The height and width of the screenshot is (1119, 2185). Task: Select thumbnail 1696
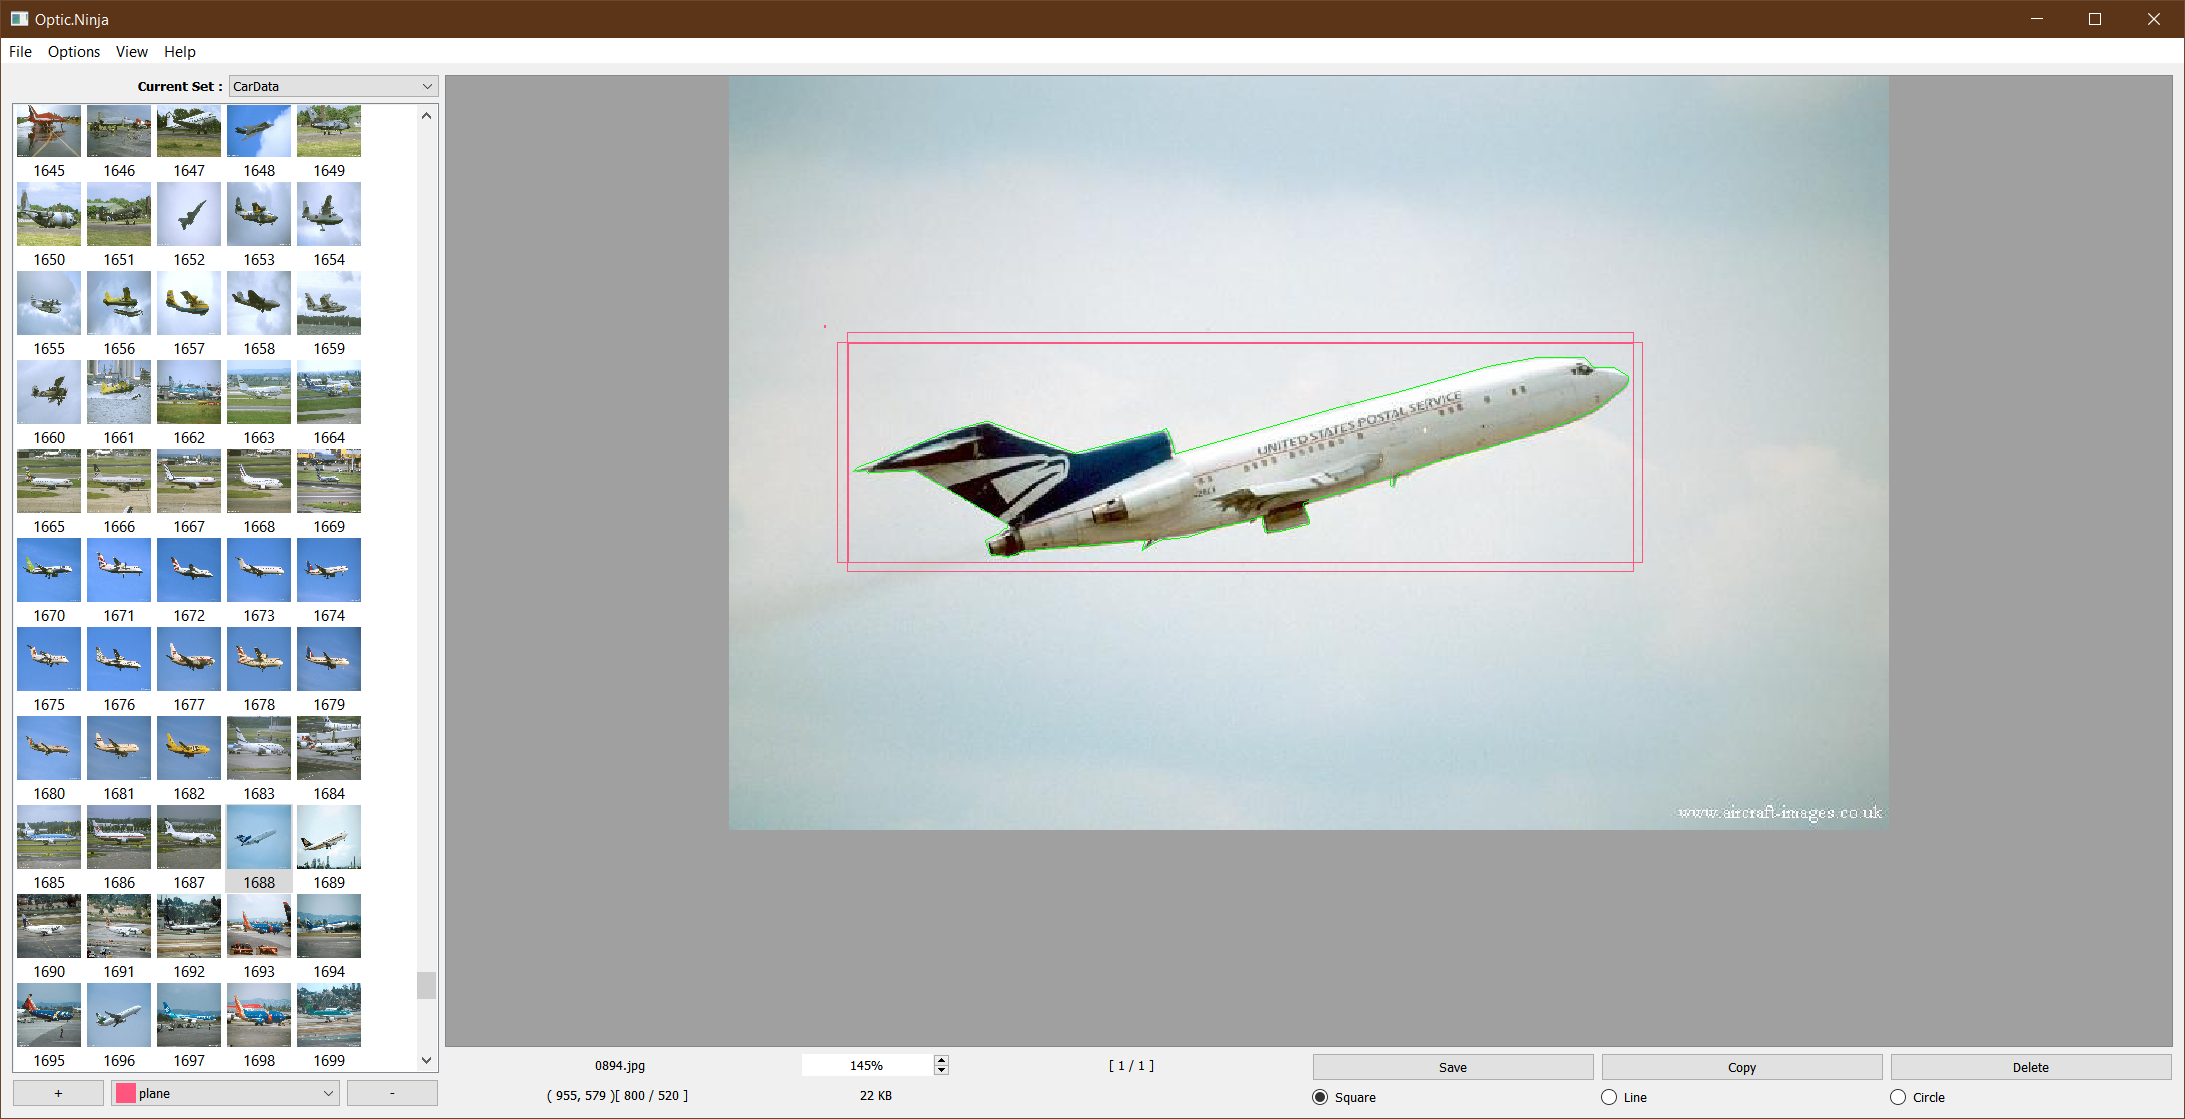point(119,1015)
